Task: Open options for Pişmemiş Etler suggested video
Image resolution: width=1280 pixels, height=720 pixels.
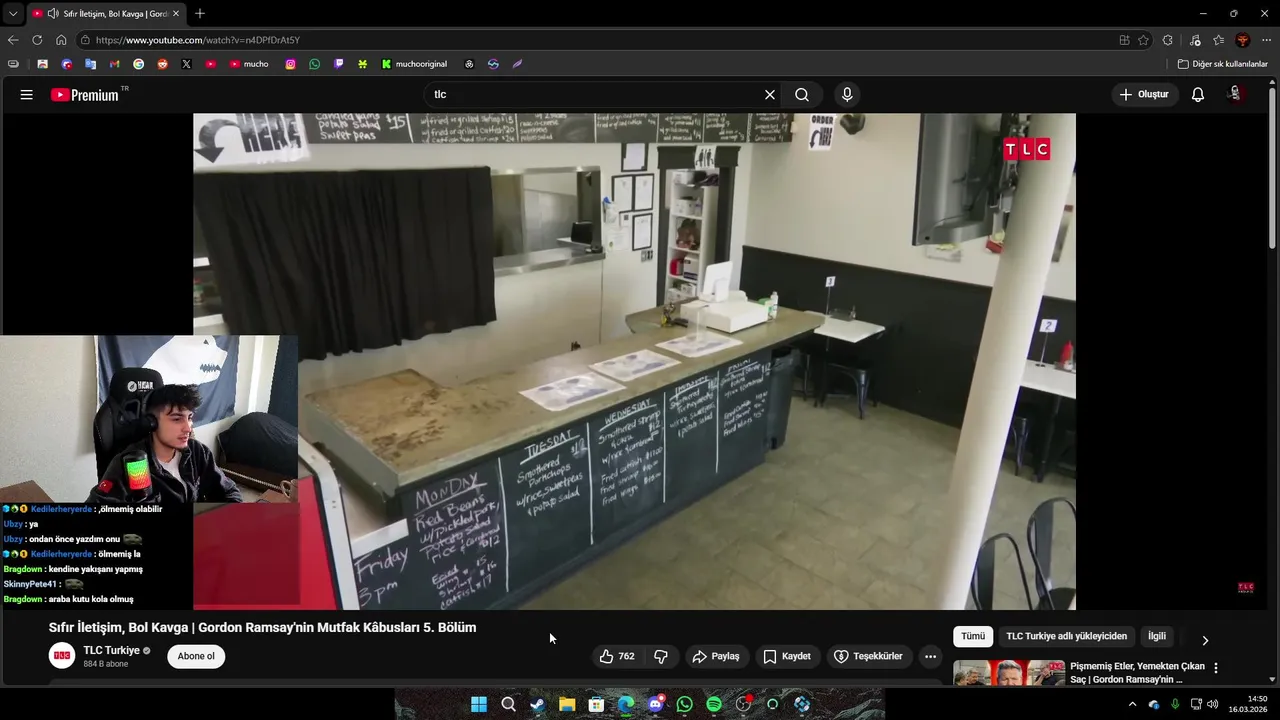Action: (x=1216, y=668)
